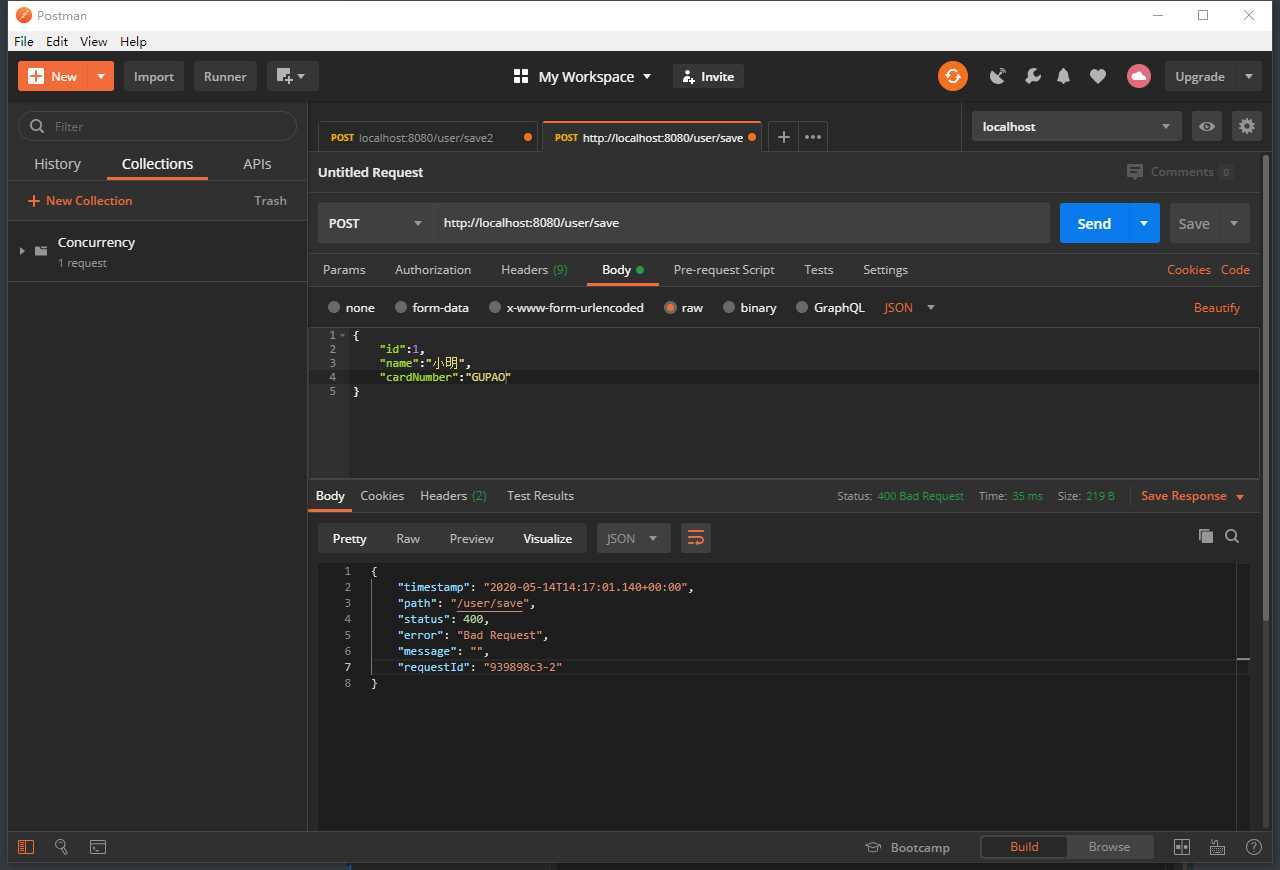This screenshot has height=870, width=1280.
Task: Open the Save Response dropdown
Action: (x=1192, y=496)
